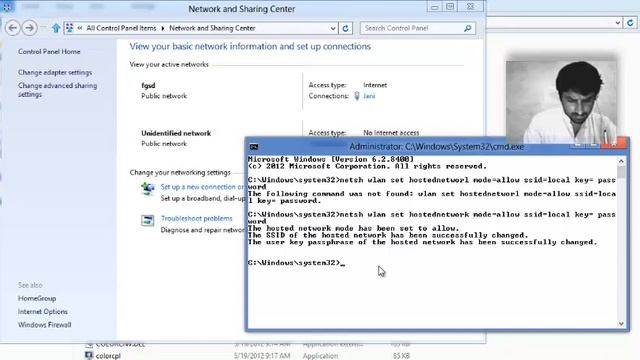The image size is (640, 360).
Task: Close the cmd.exe window
Action: [614, 143]
